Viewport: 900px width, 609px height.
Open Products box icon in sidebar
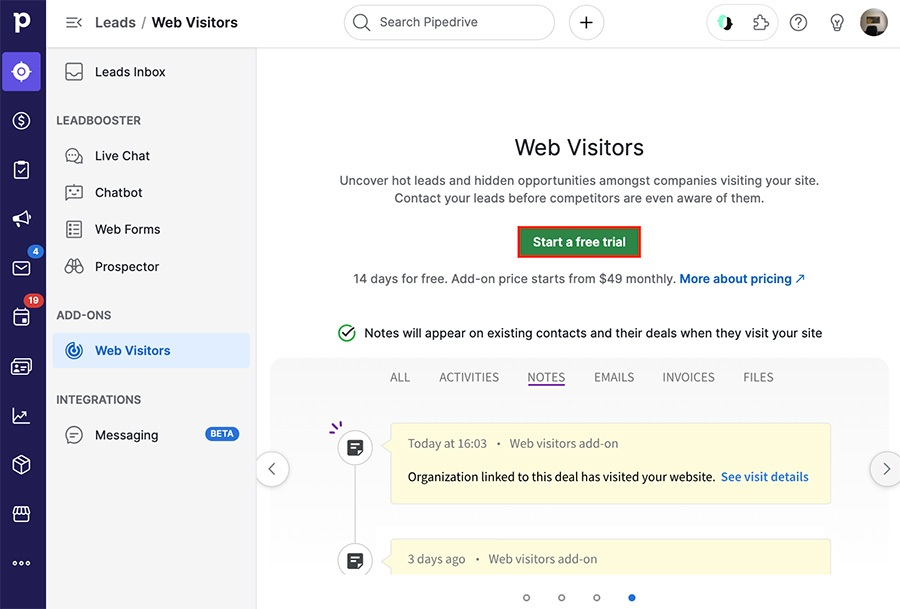(x=21, y=464)
